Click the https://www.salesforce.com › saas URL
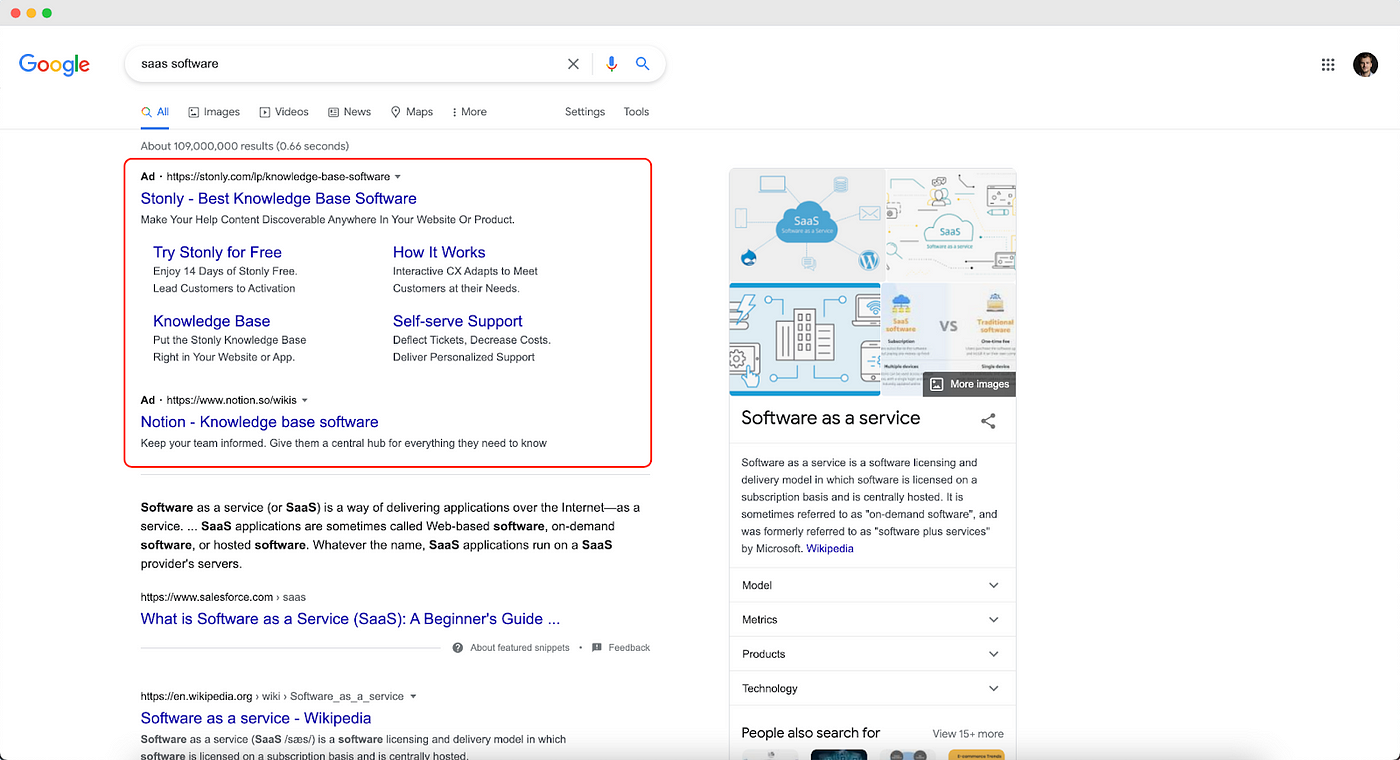This screenshot has height=760, width=1400. pyautogui.click(x=223, y=597)
